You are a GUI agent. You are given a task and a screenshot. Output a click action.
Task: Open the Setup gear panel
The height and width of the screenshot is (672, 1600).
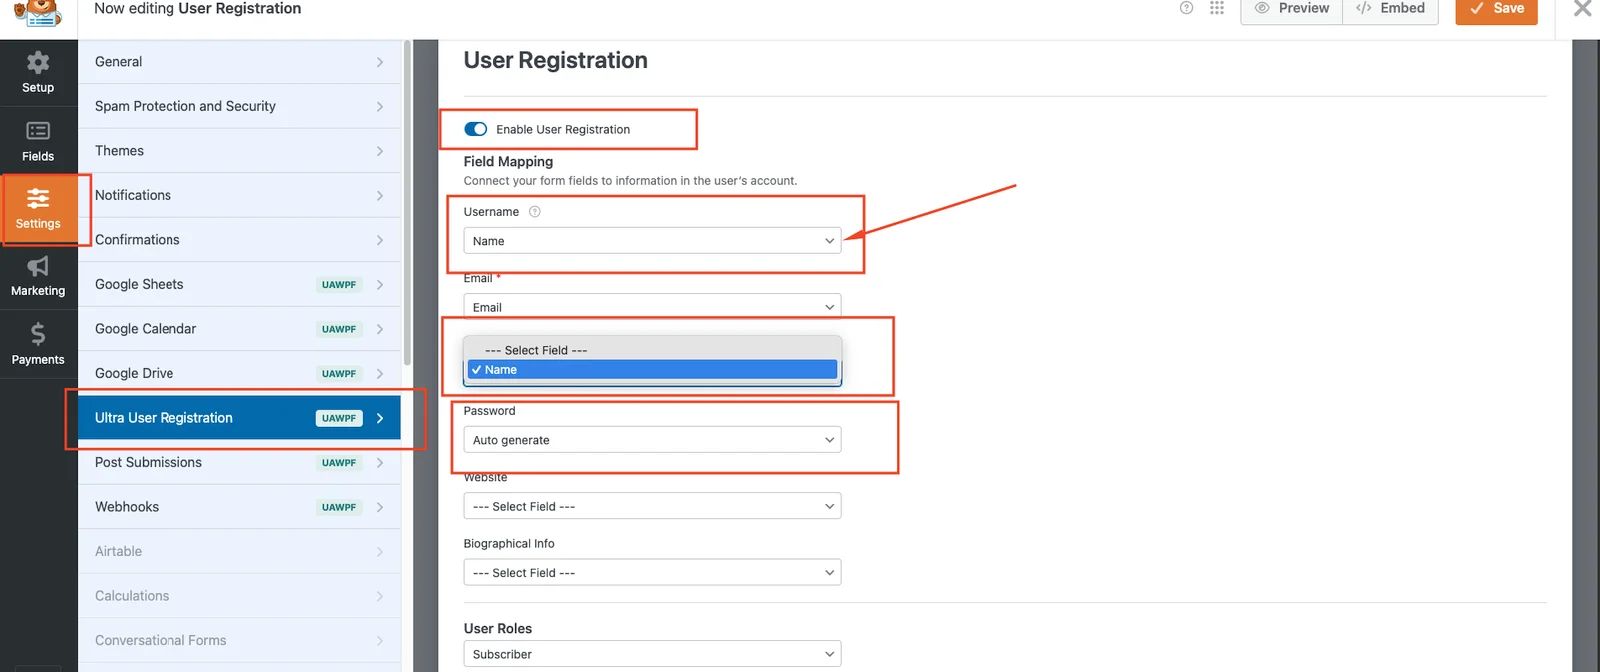(38, 72)
